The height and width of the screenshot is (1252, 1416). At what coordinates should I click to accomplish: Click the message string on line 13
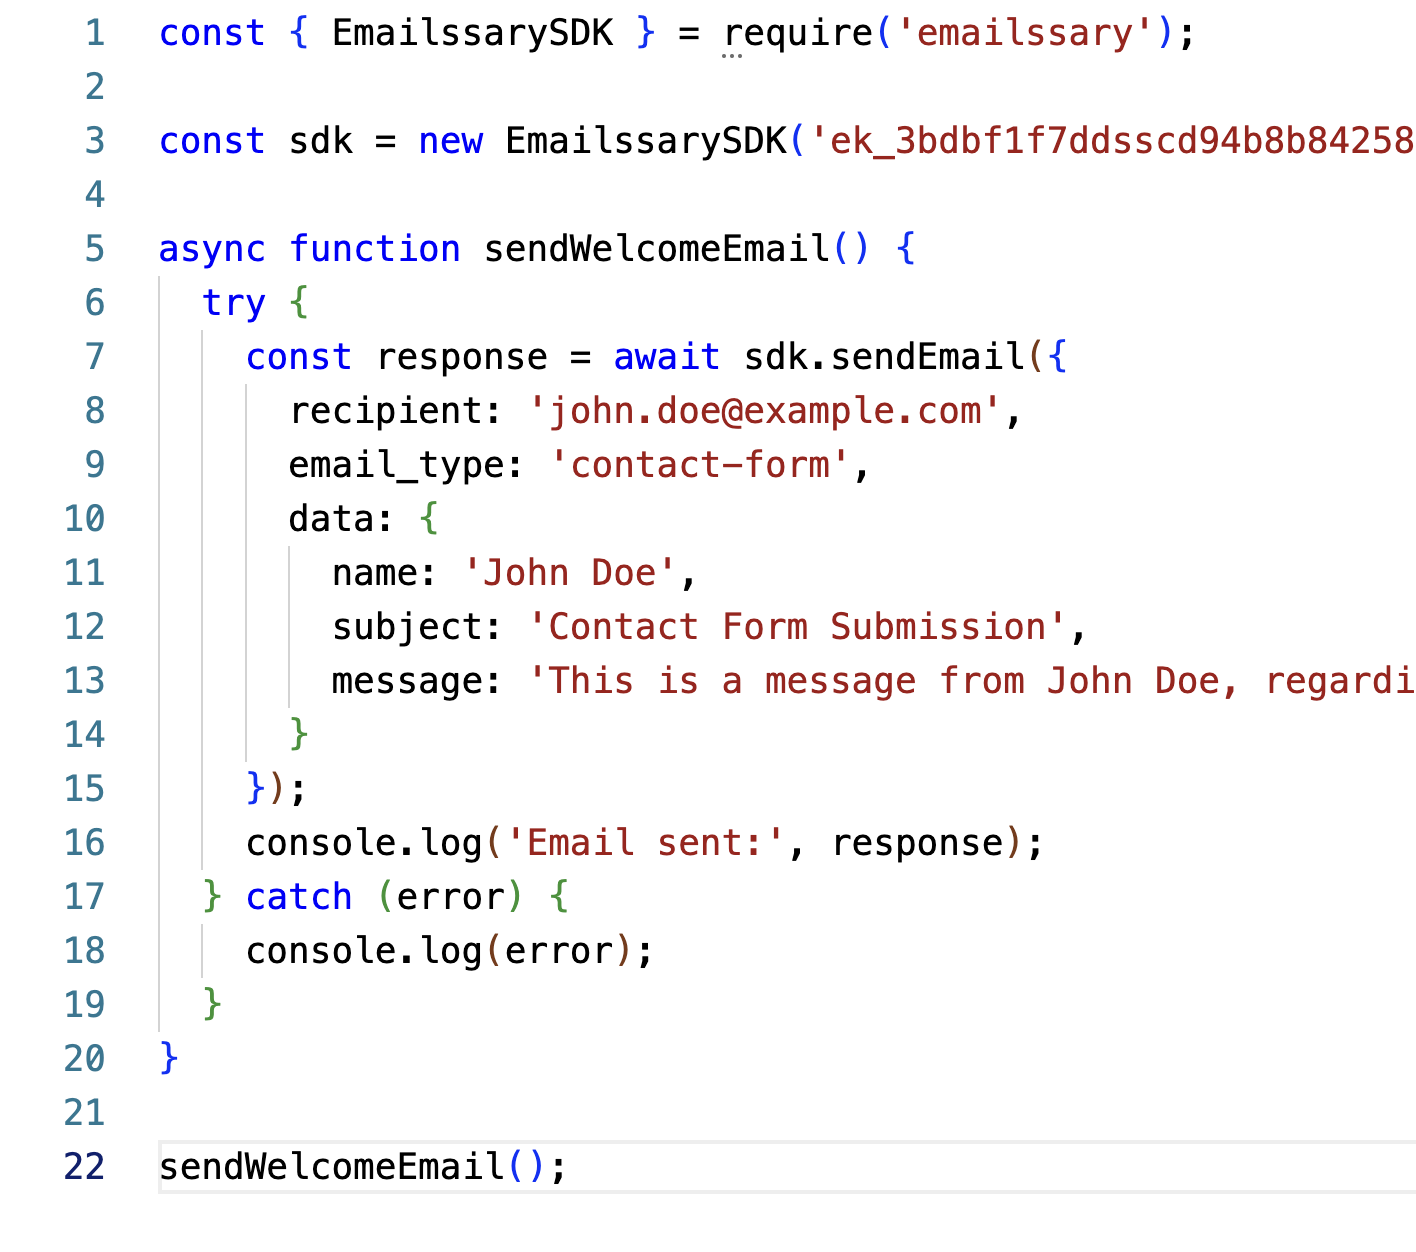coord(972,681)
